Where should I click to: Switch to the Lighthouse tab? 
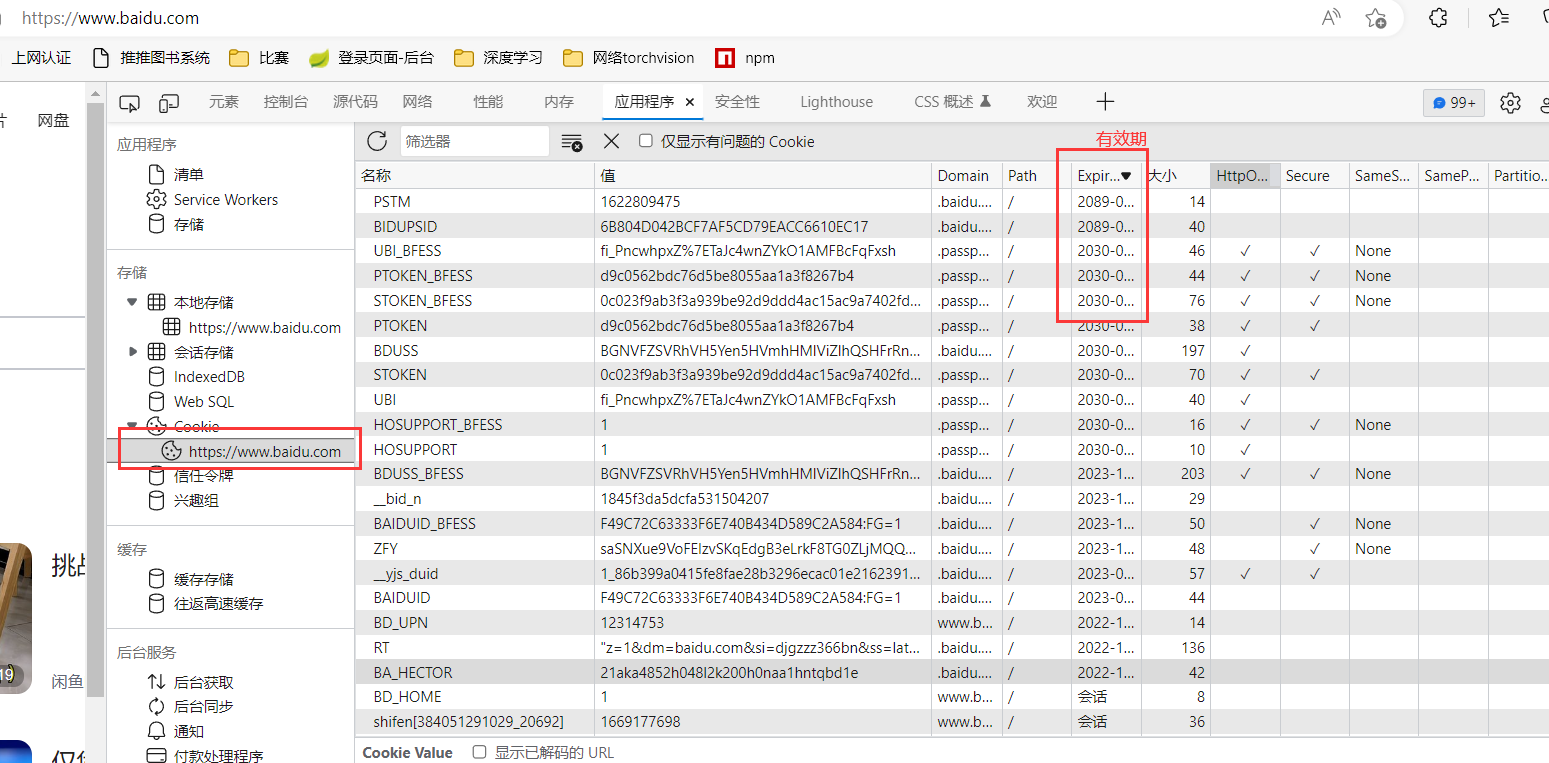[836, 102]
